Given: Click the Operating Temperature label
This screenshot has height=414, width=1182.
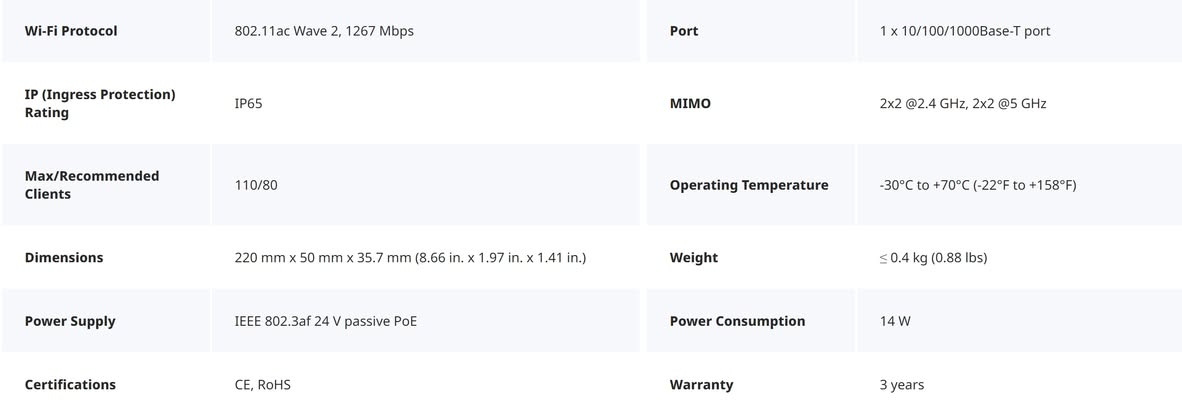Looking at the screenshot, I should click(749, 185).
